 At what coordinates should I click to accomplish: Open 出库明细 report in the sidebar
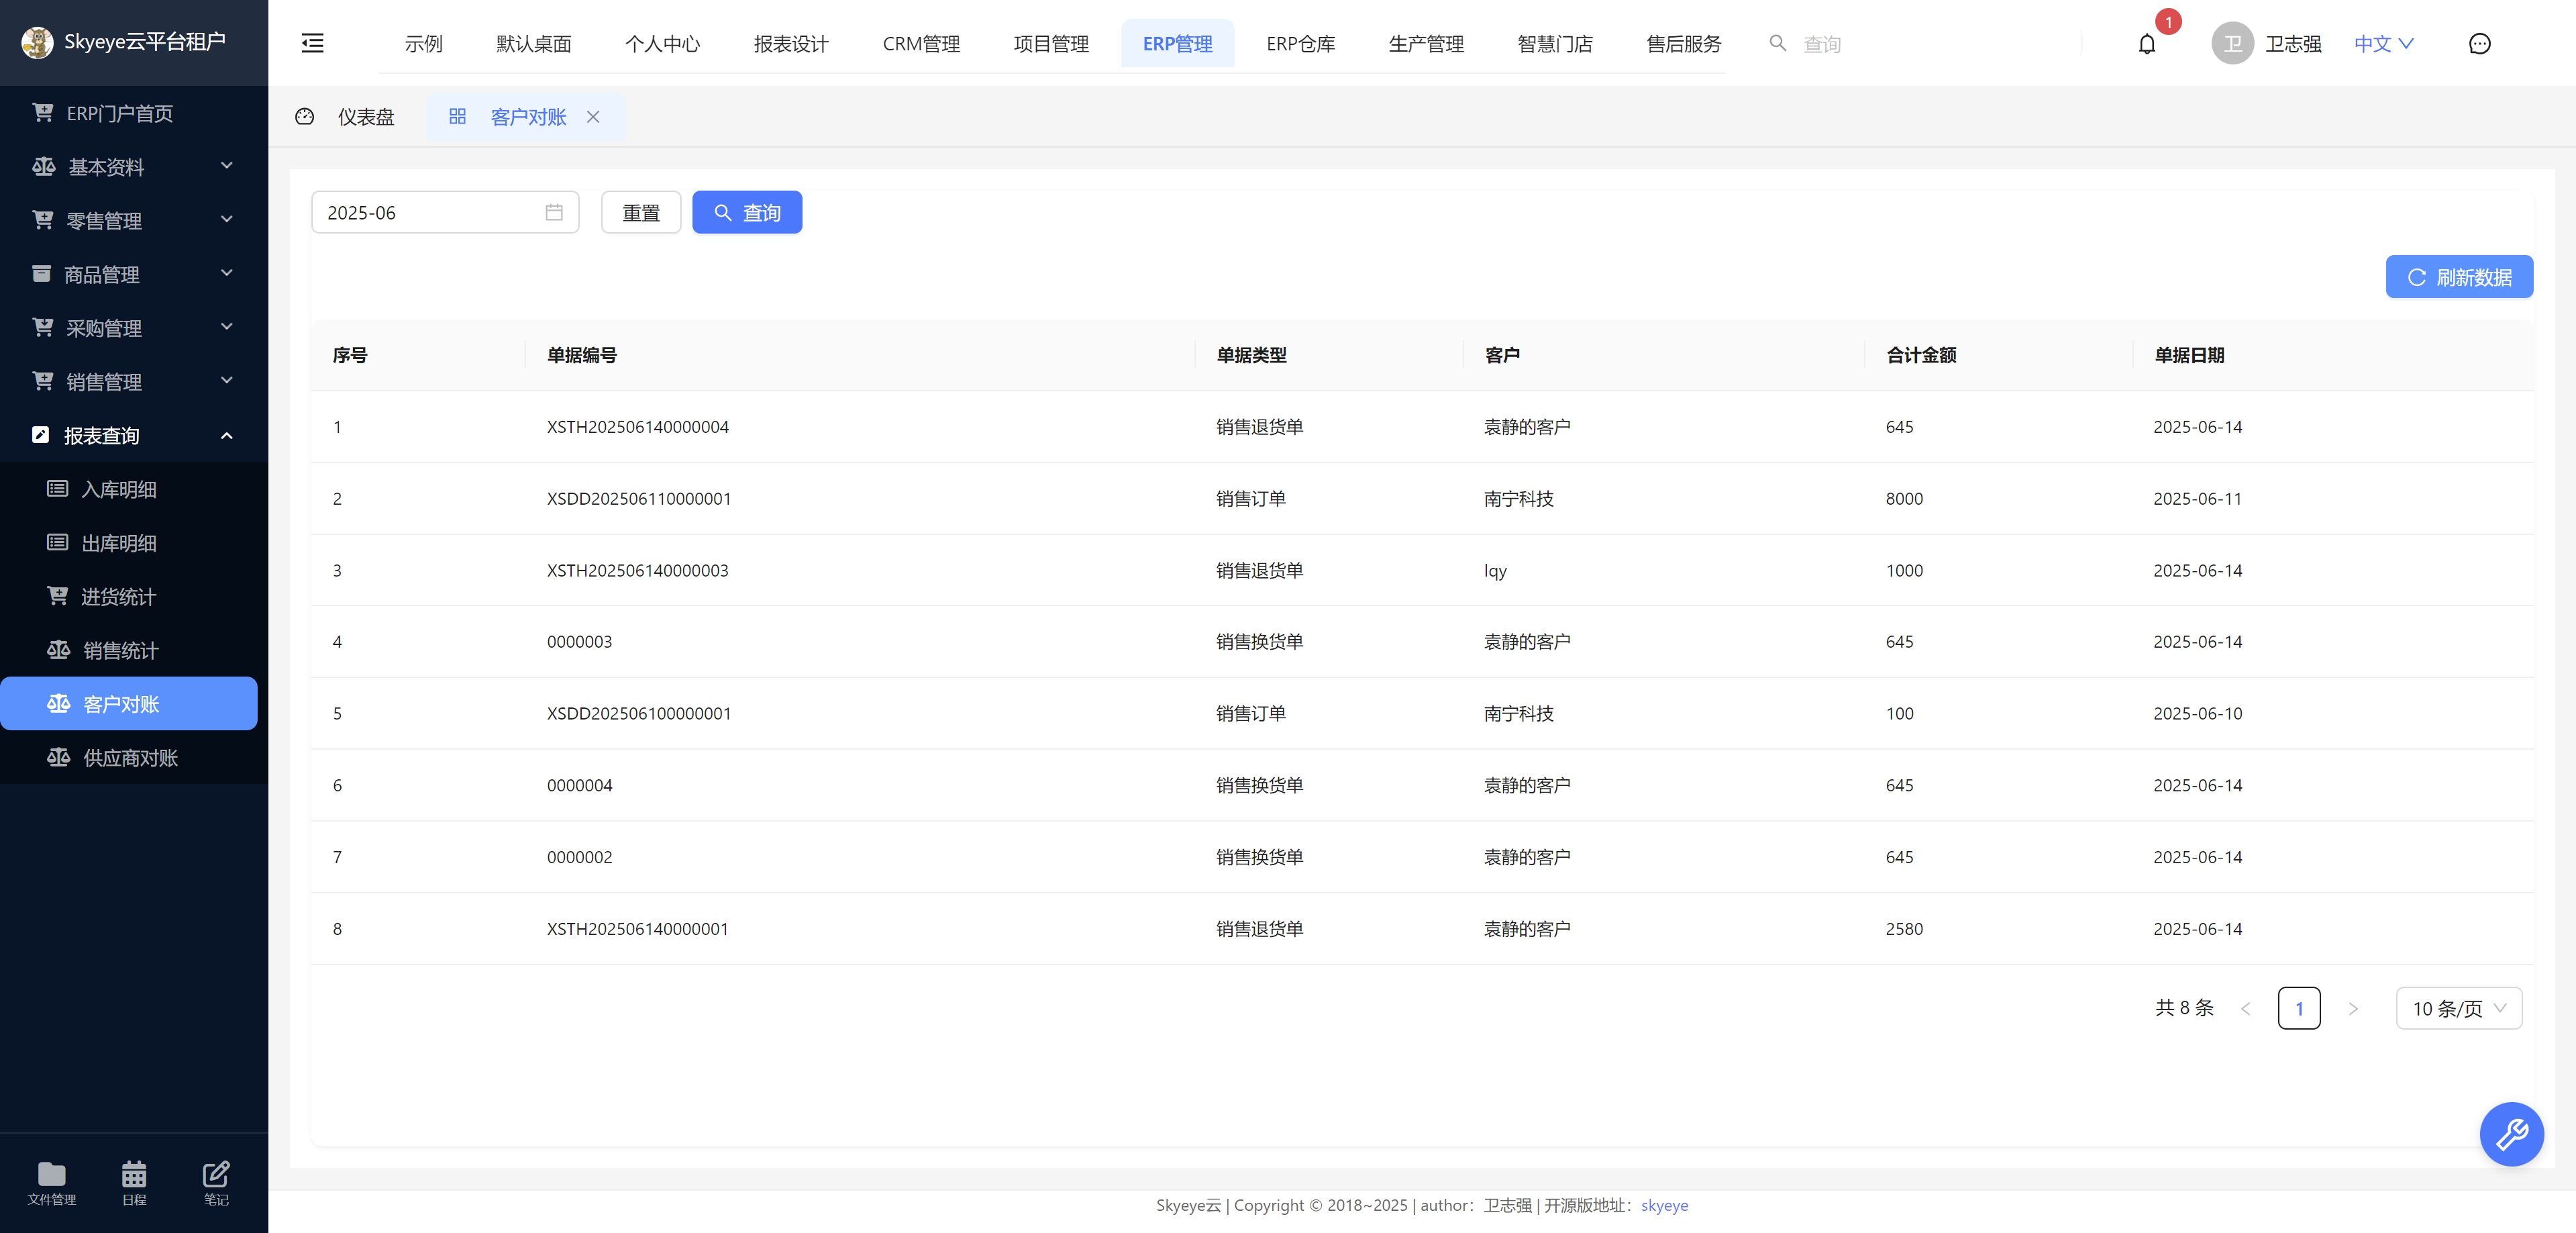coord(134,543)
